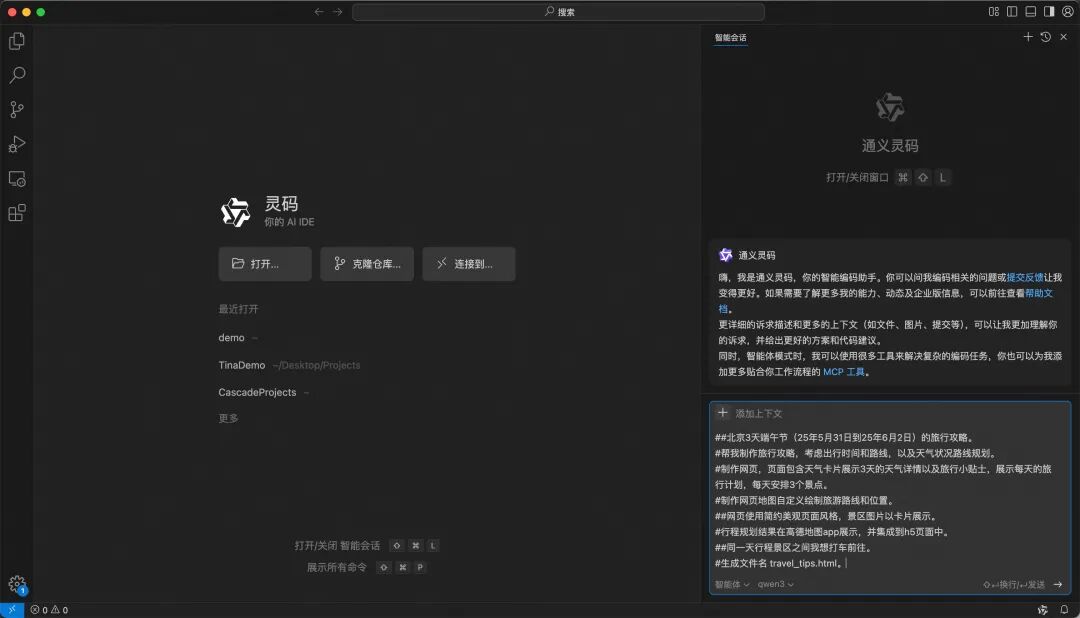This screenshot has height=618, width=1080.
Task: Expand the 智能体 mode dropdown
Action: pyautogui.click(x=732, y=584)
